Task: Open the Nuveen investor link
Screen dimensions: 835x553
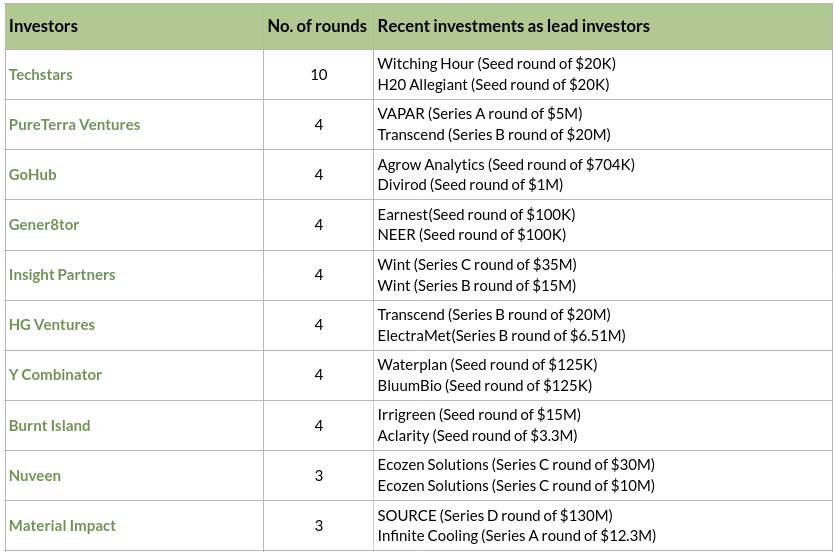Action: (35, 476)
